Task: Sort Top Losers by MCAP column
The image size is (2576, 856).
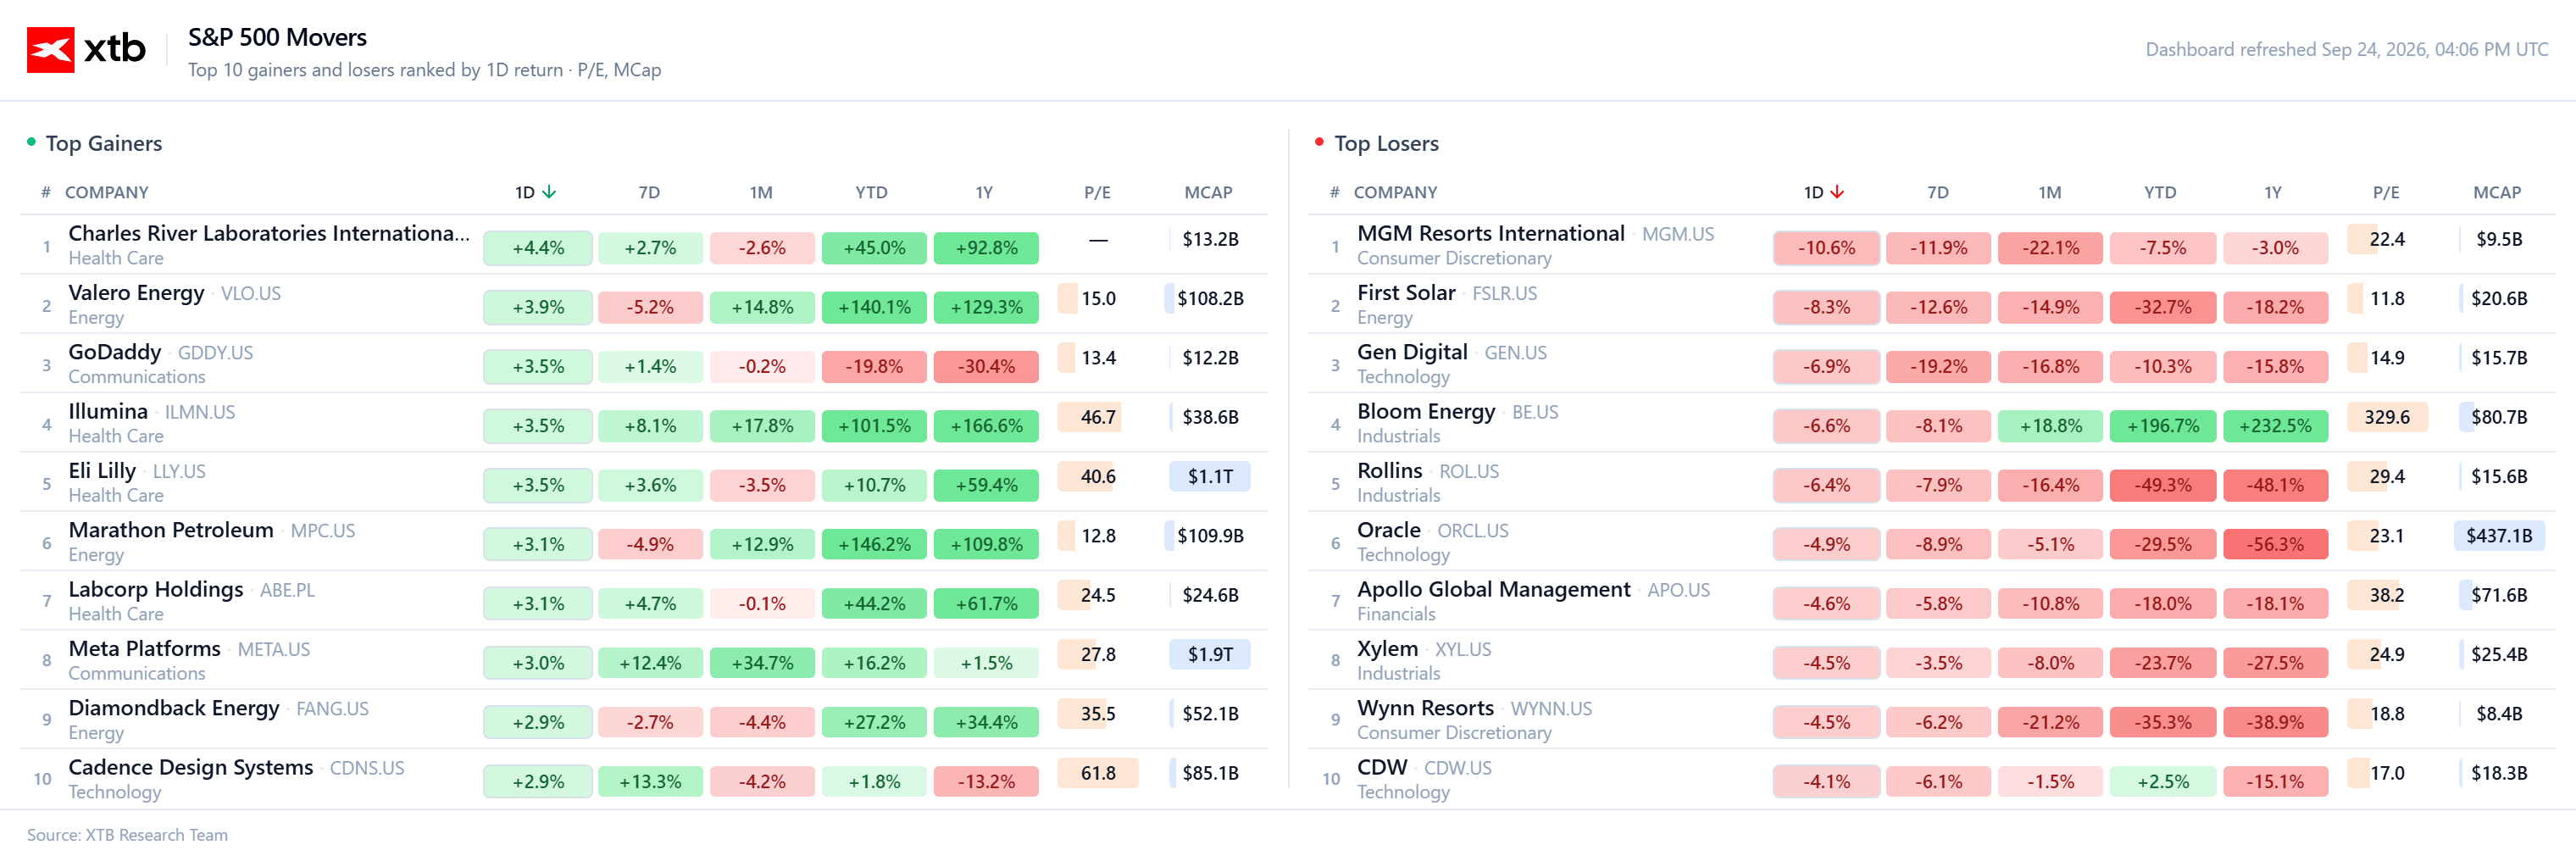Action: pos(2497,192)
